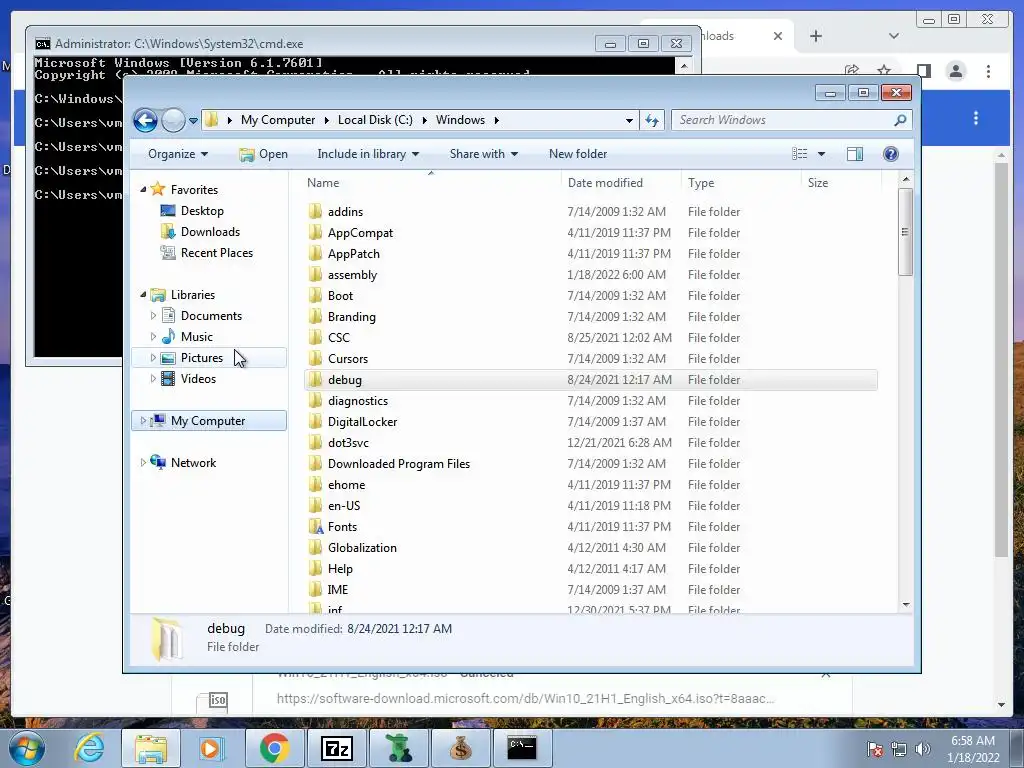Switch to Command Prompt taskbar icon
Image resolution: width=1024 pixels, height=768 pixels.
pos(522,748)
